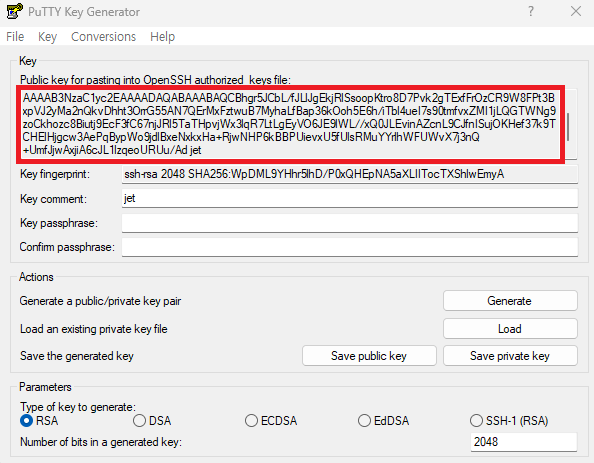Image resolution: width=594 pixels, height=463 pixels.
Task: Click the 'Key comment:' label
Action: [x=53, y=199]
